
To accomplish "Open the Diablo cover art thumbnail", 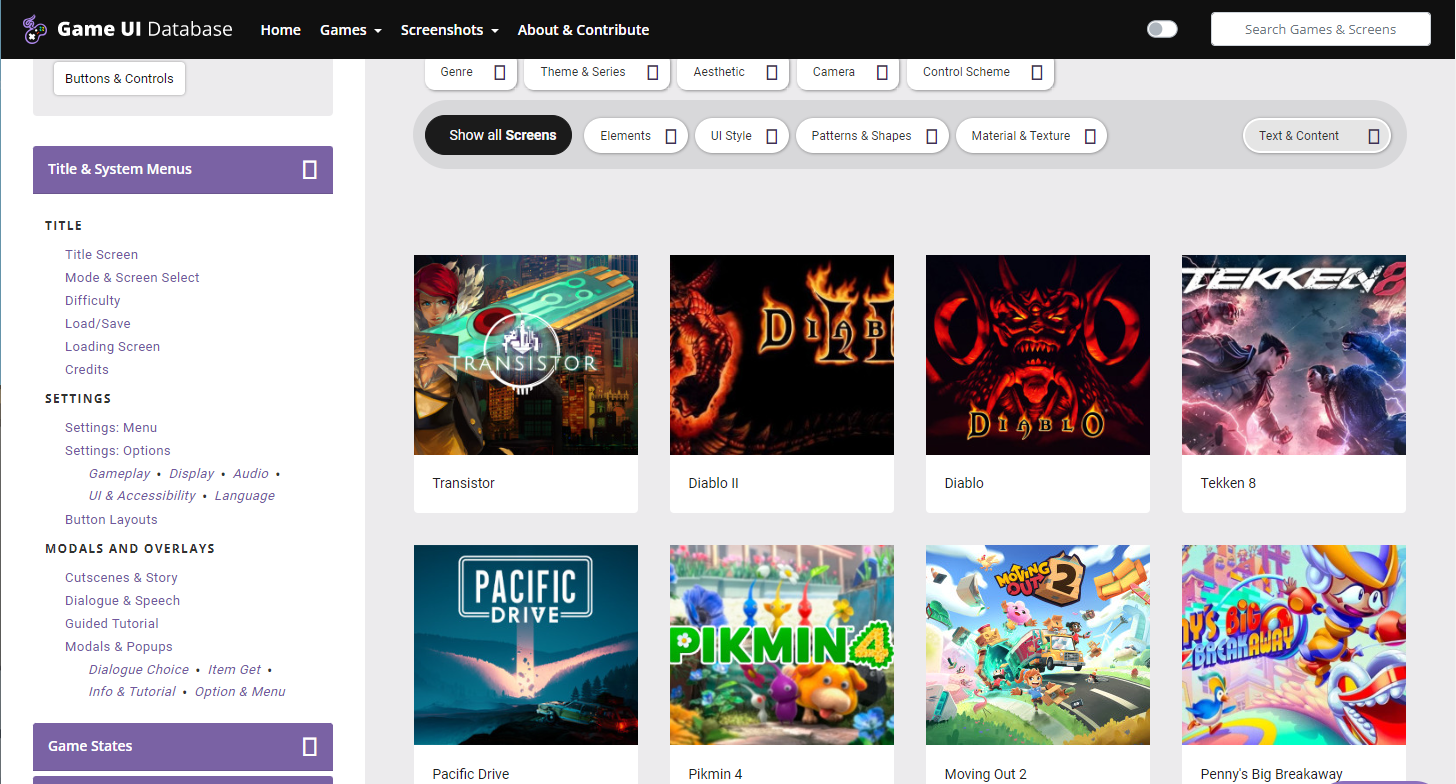I will 1038,355.
